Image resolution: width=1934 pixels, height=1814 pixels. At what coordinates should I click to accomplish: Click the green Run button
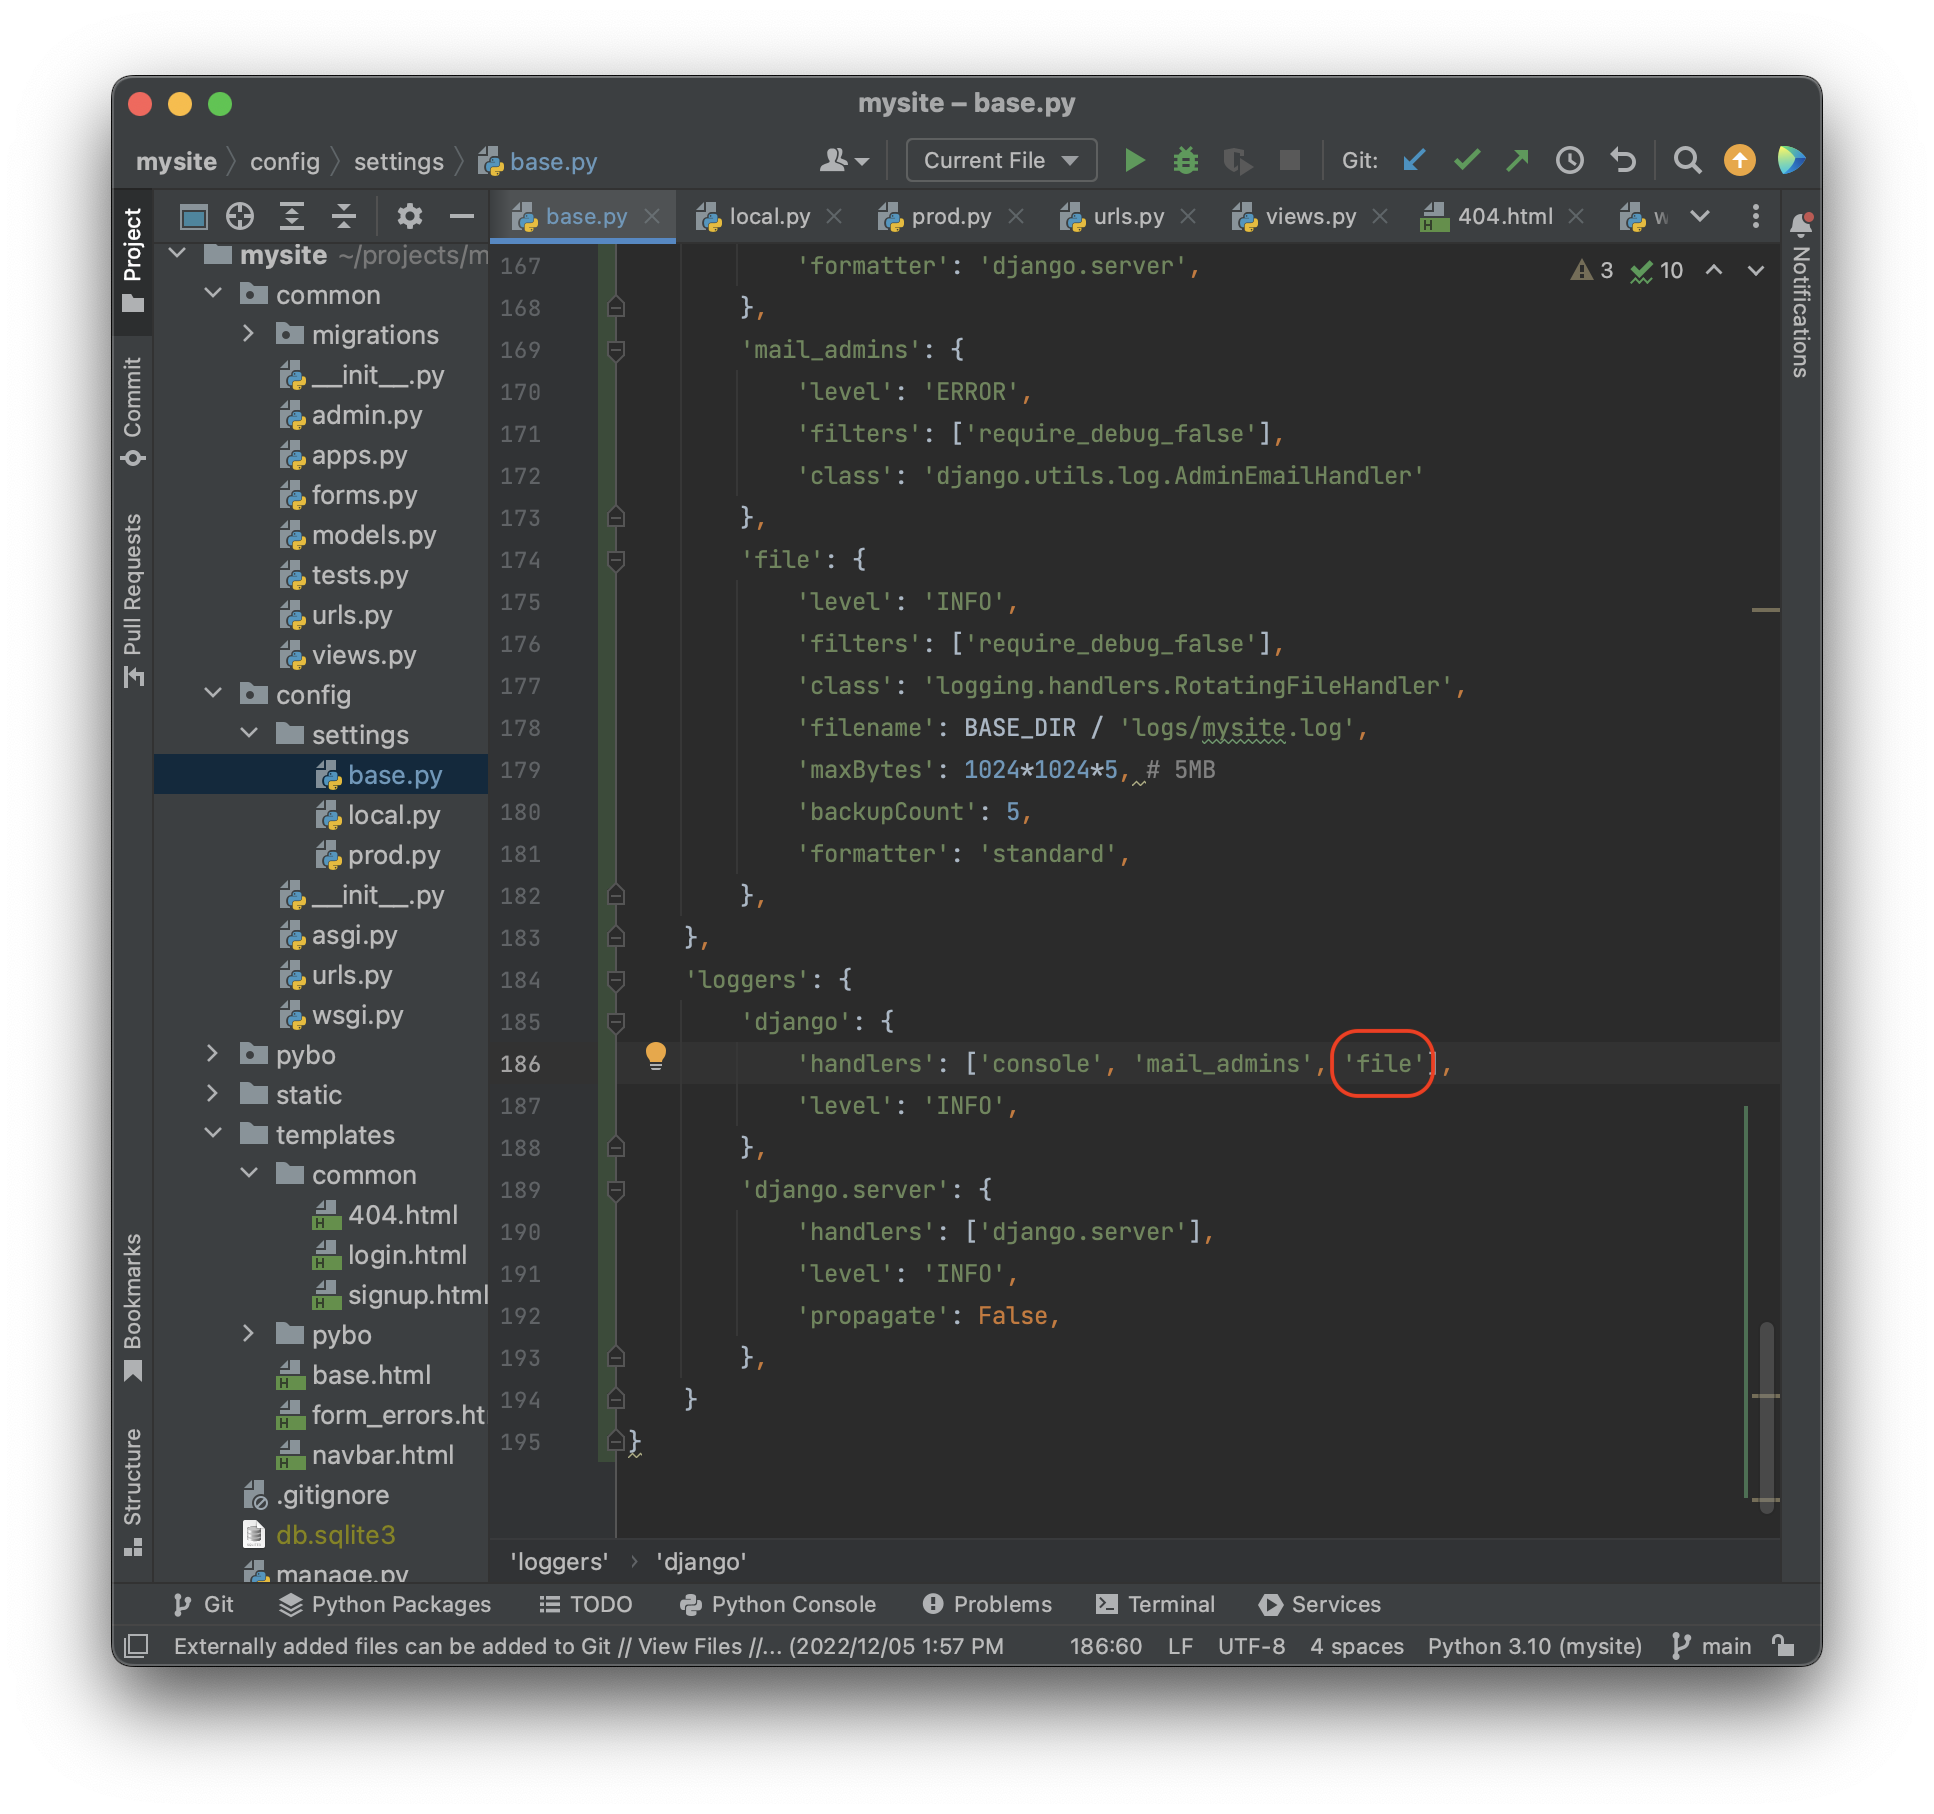(x=1133, y=160)
